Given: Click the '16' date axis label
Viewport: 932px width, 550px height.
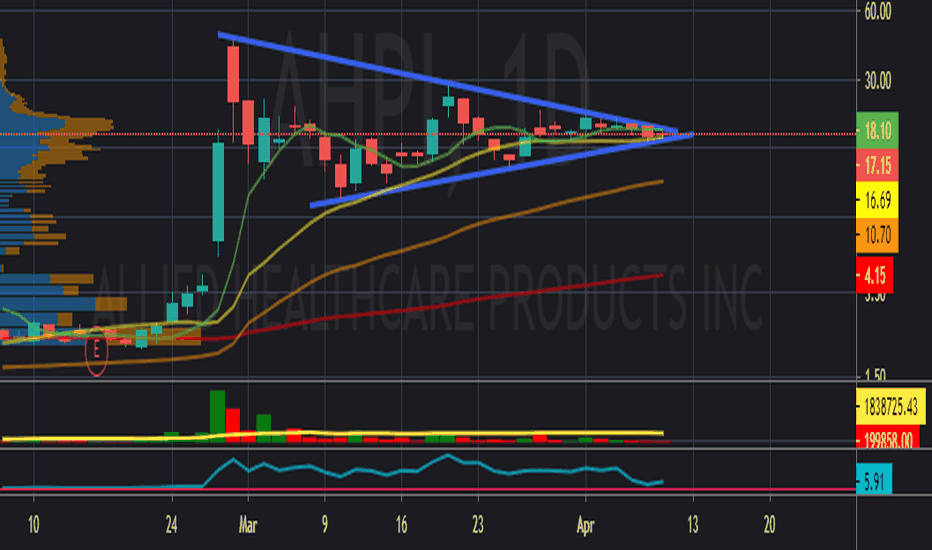Looking at the screenshot, I should click(x=401, y=525).
